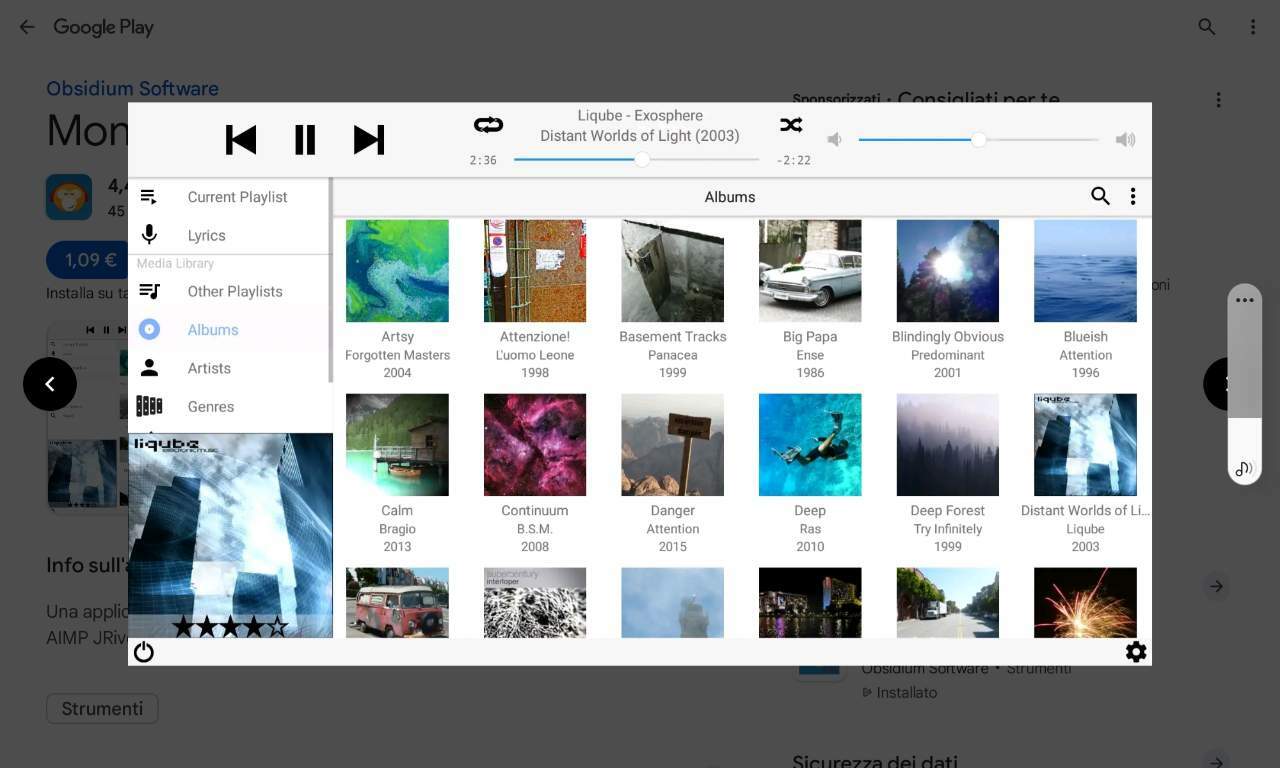Screen dimensions: 1280x768
Task: Open the Calm album cover
Action: point(397,445)
